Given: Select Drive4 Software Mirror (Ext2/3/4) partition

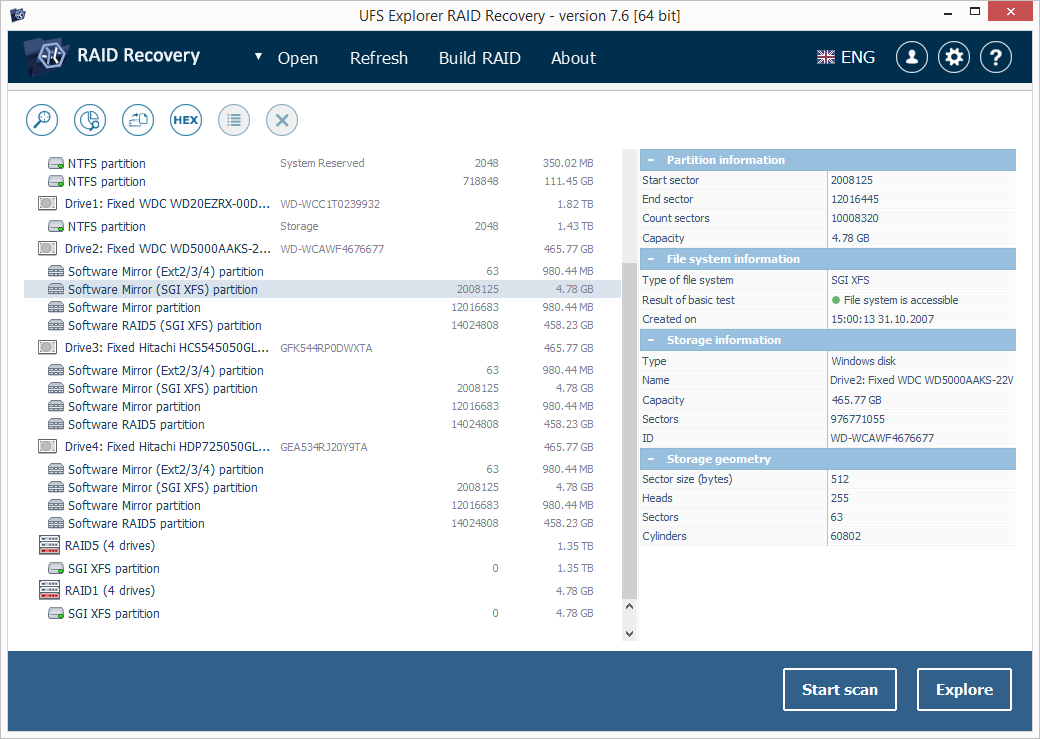Looking at the screenshot, I should [322, 469].
